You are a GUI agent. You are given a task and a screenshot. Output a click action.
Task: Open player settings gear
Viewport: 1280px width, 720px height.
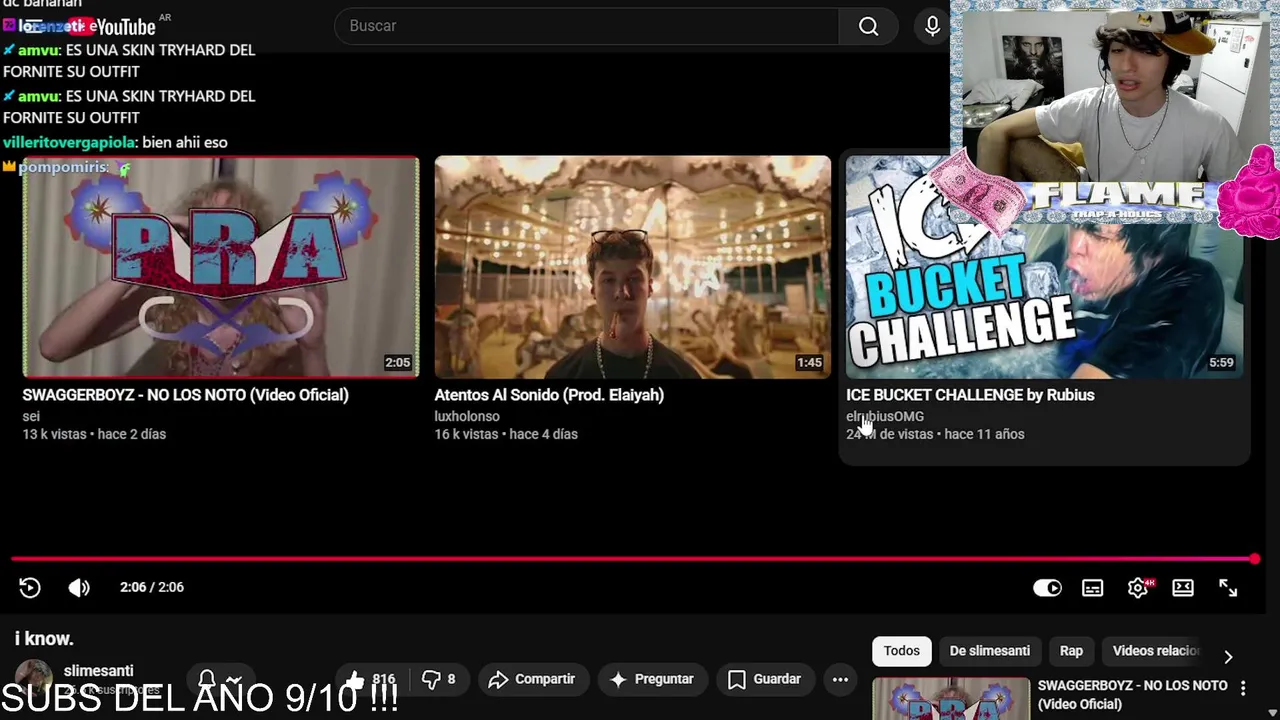(x=1138, y=588)
